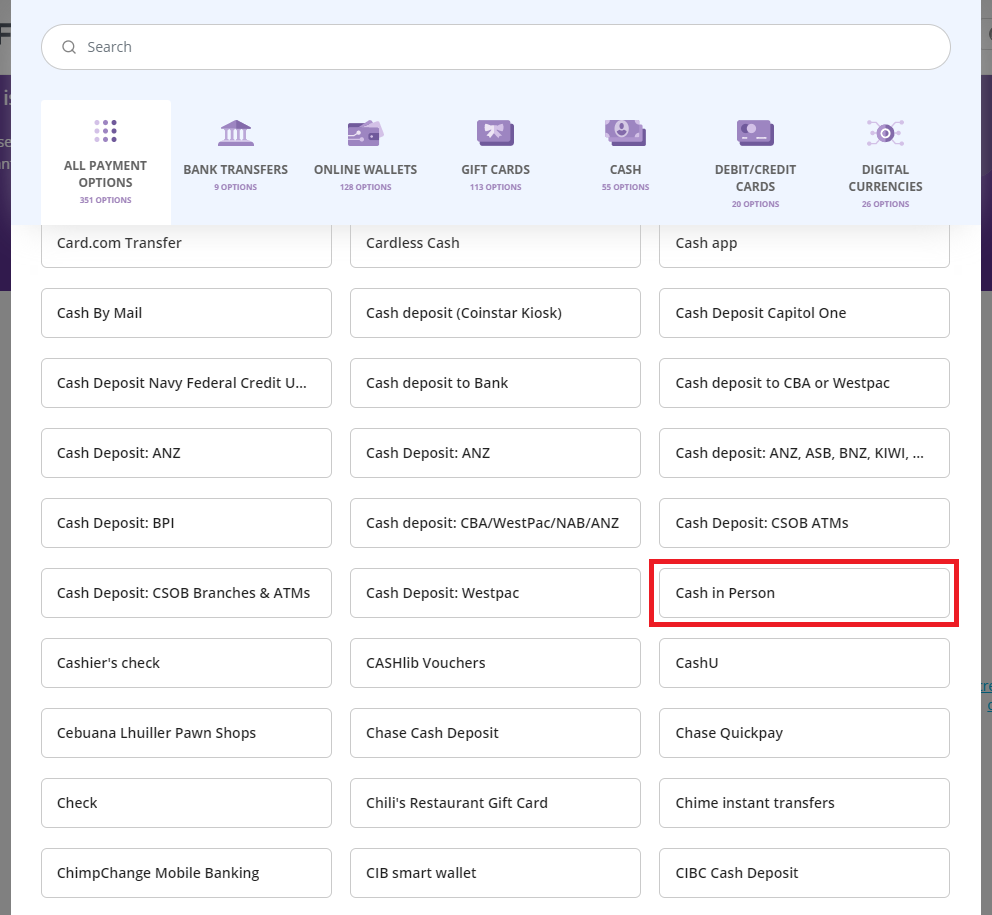Select Cash By Mail option

(186, 313)
